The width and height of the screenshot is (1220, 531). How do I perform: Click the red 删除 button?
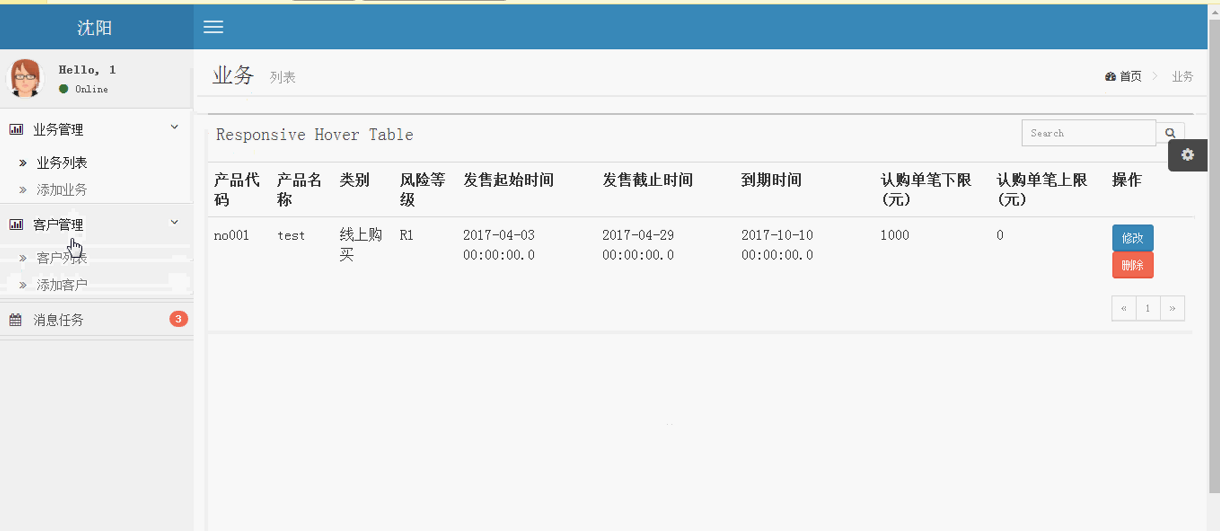1133,265
